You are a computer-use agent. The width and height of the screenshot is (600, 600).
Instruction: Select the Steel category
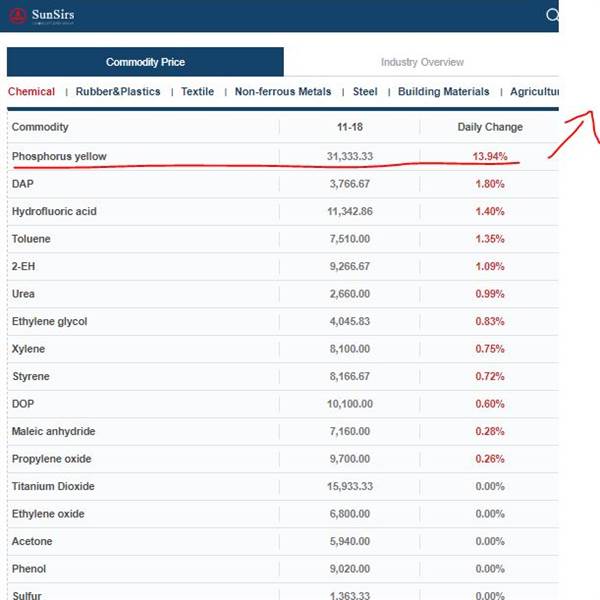(x=365, y=91)
